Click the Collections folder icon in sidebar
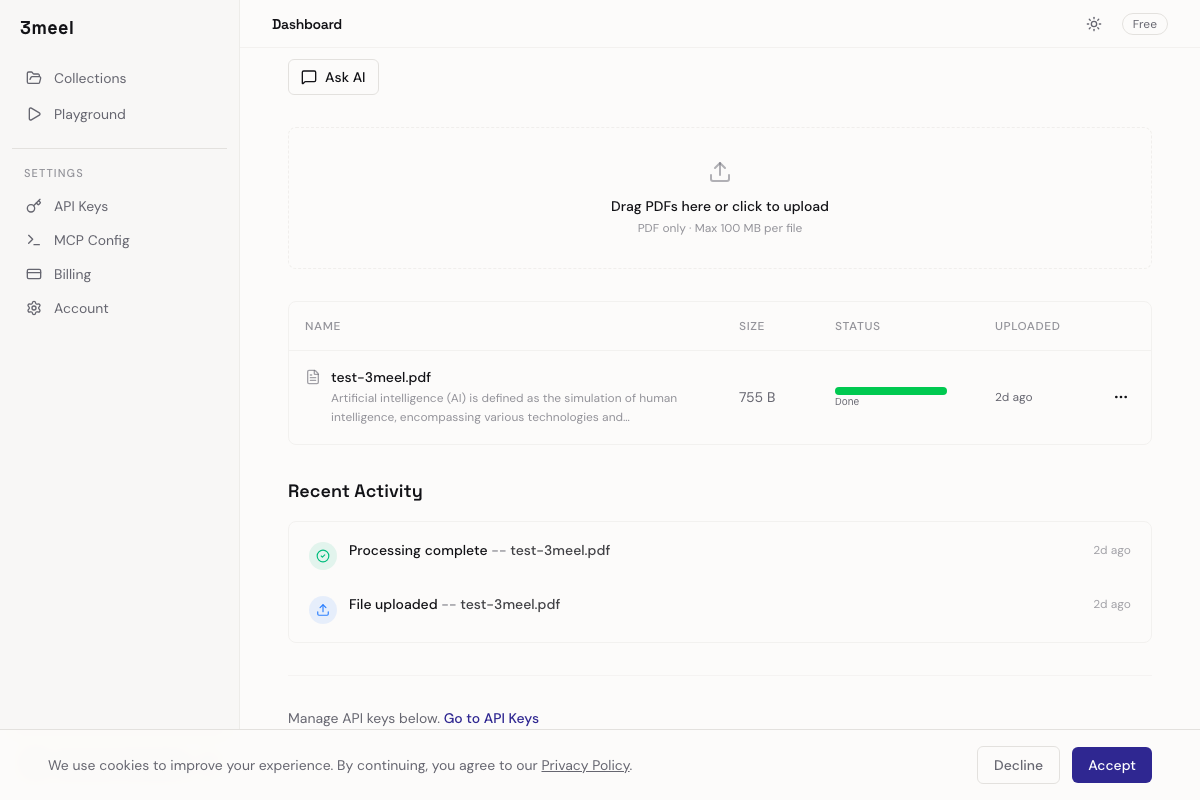Viewport: 1200px width, 800px height. [x=34, y=78]
